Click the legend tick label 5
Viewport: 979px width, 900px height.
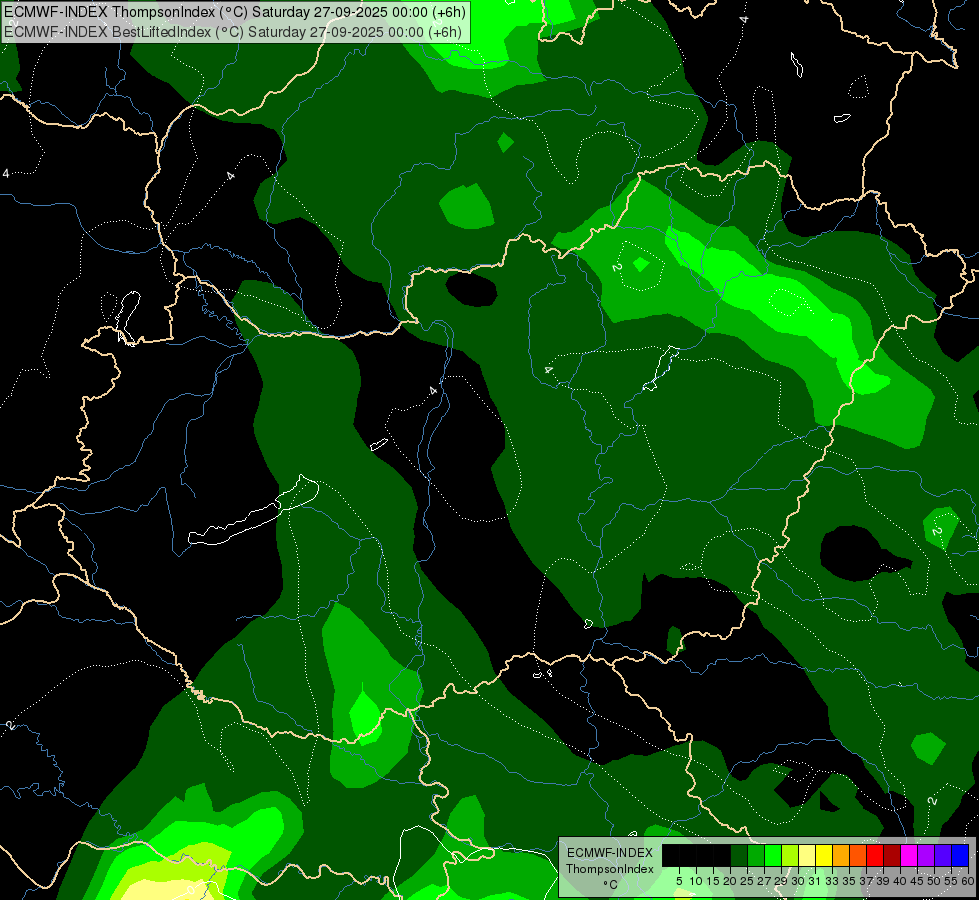coord(679,880)
